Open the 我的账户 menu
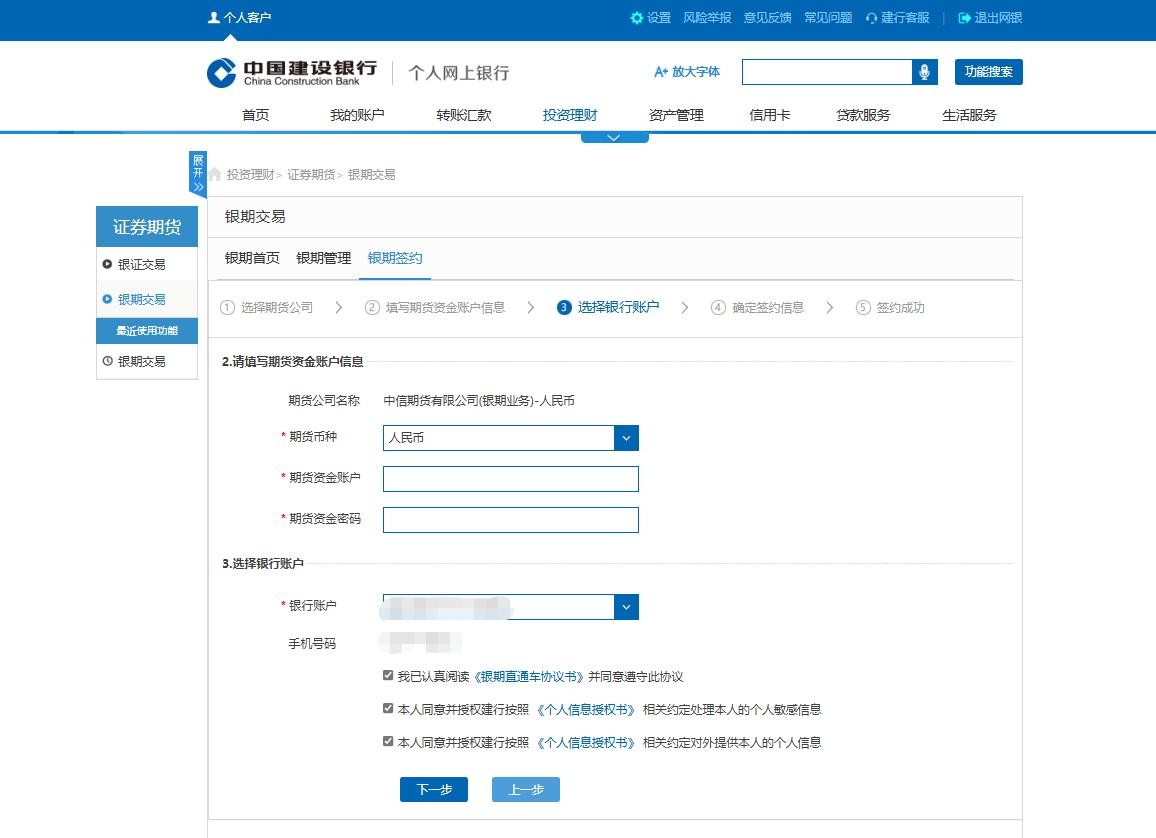 click(x=357, y=115)
